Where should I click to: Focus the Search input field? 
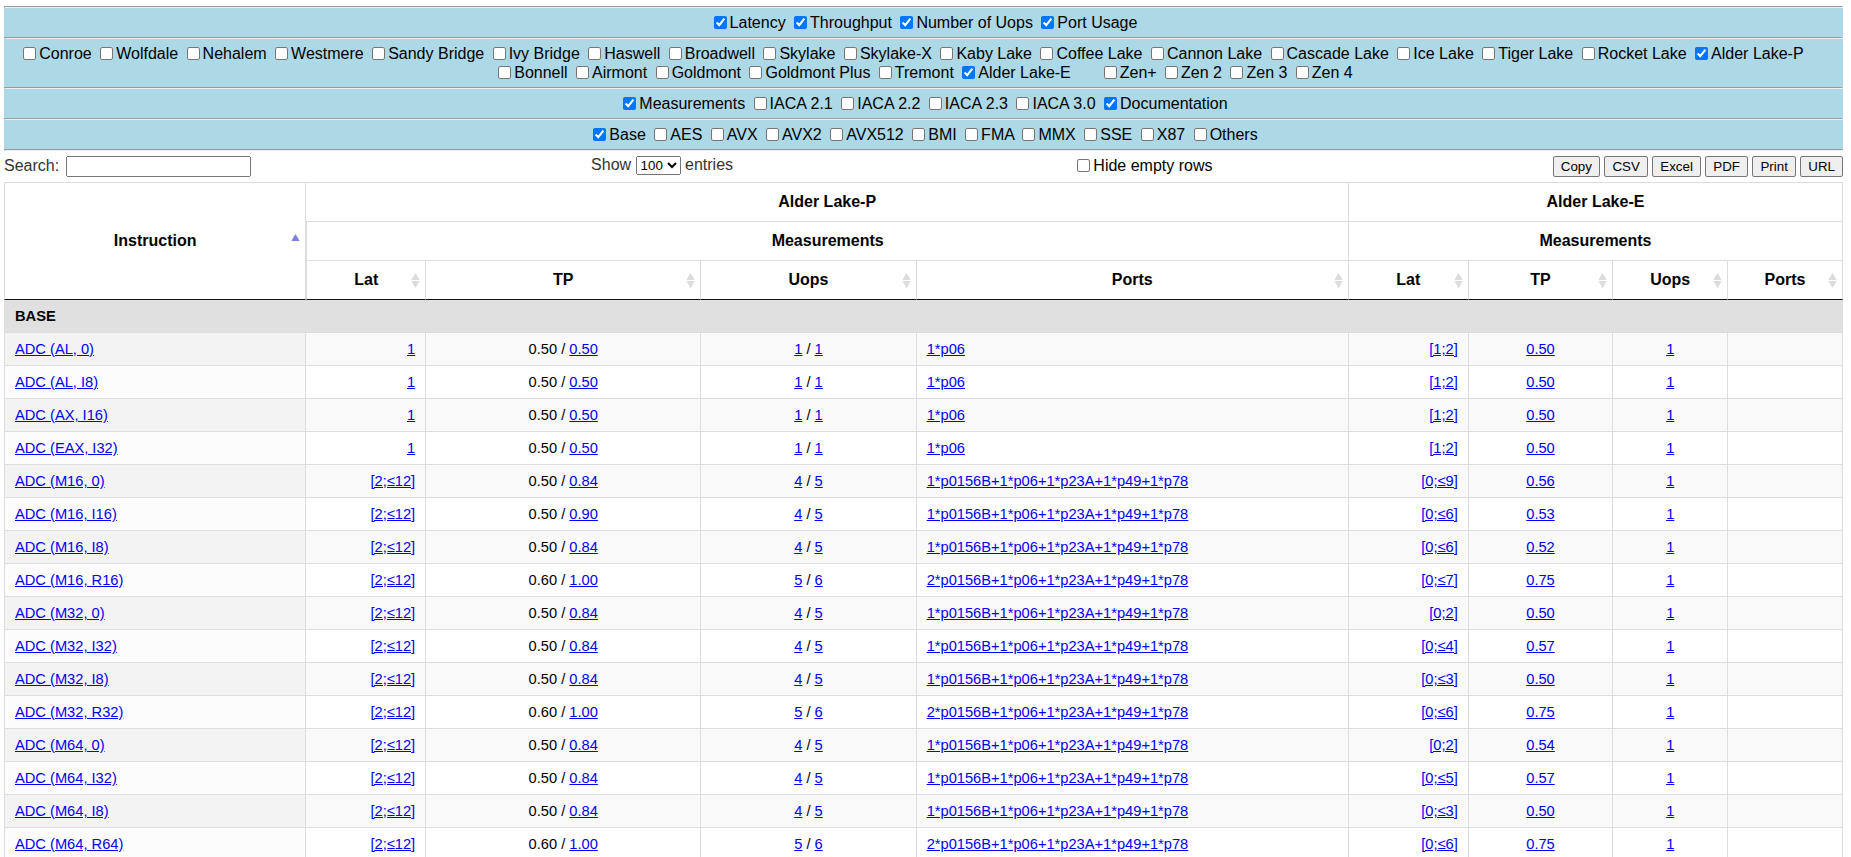[158, 166]
